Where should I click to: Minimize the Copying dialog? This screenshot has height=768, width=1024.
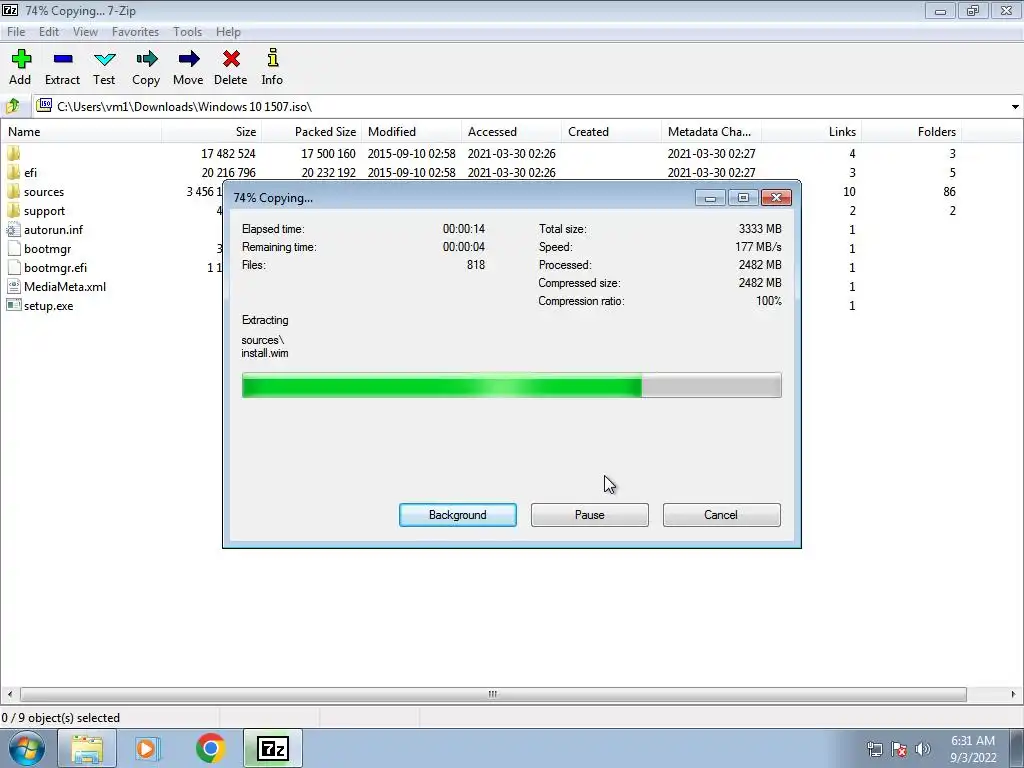pos(710,197)
